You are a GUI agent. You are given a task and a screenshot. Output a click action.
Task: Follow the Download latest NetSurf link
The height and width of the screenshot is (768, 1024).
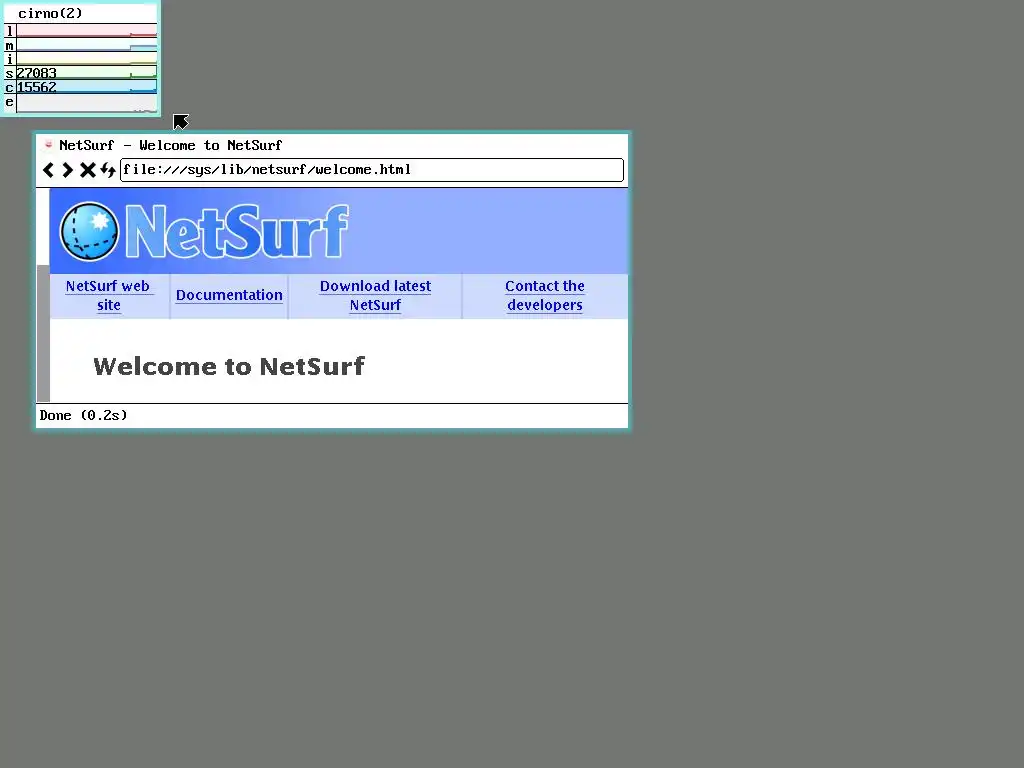pyautogui.click(x=376, y=296)
